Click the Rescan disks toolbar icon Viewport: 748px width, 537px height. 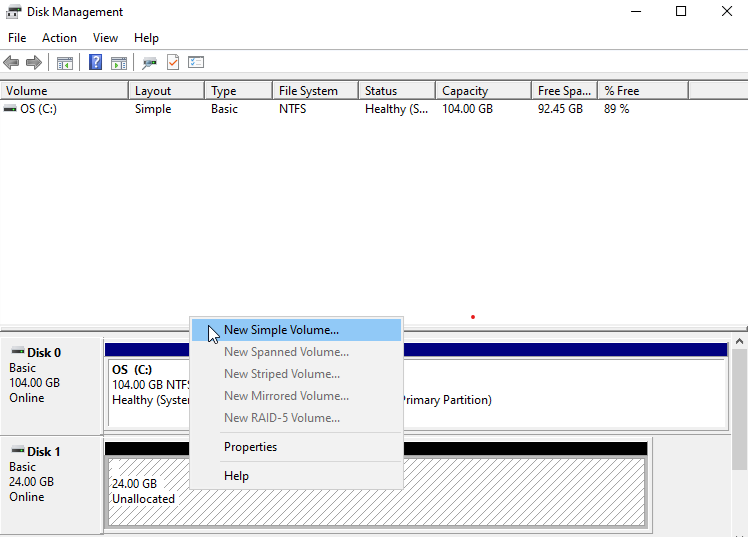coord(149,63)
